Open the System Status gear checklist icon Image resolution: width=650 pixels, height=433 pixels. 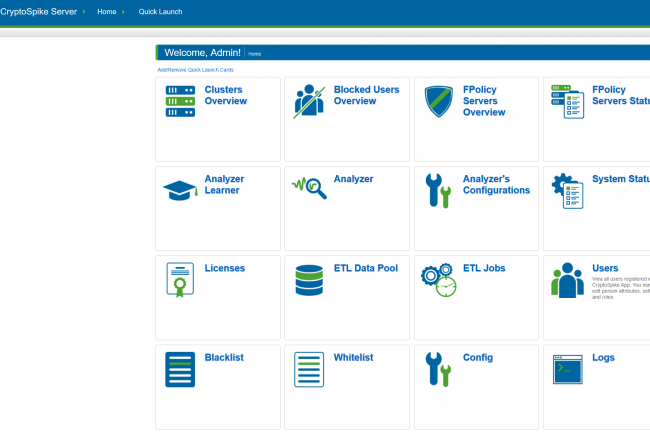point(568,191)
